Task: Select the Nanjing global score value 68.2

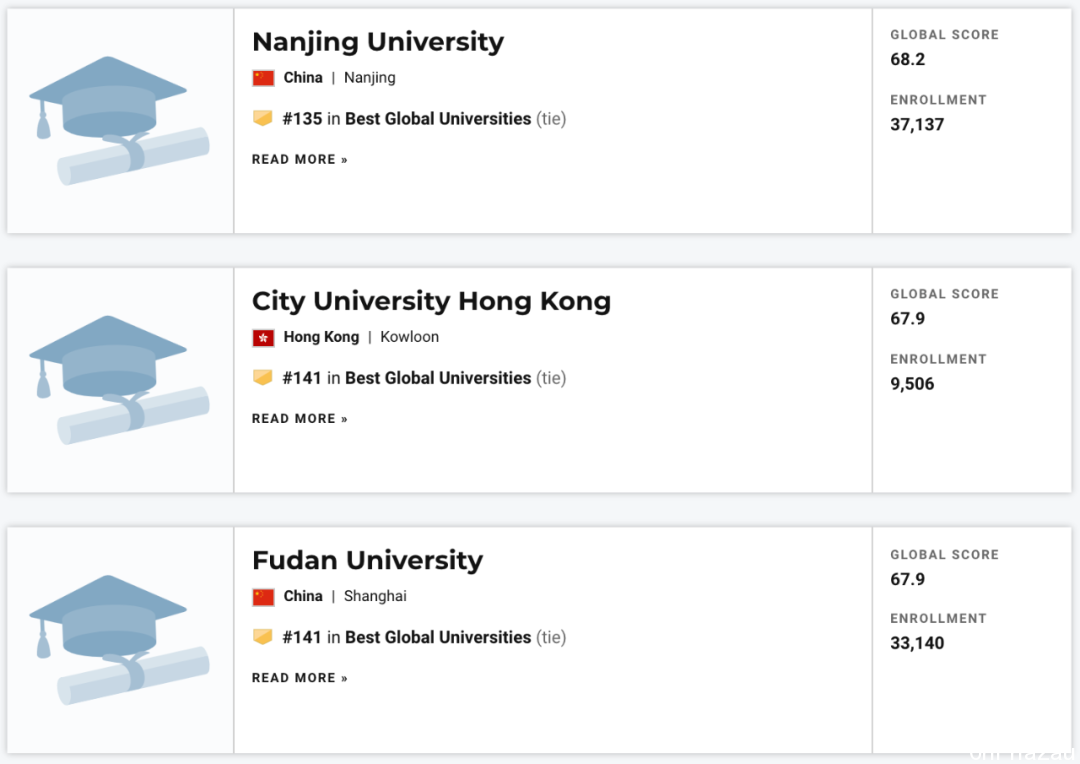Action: 908,59
